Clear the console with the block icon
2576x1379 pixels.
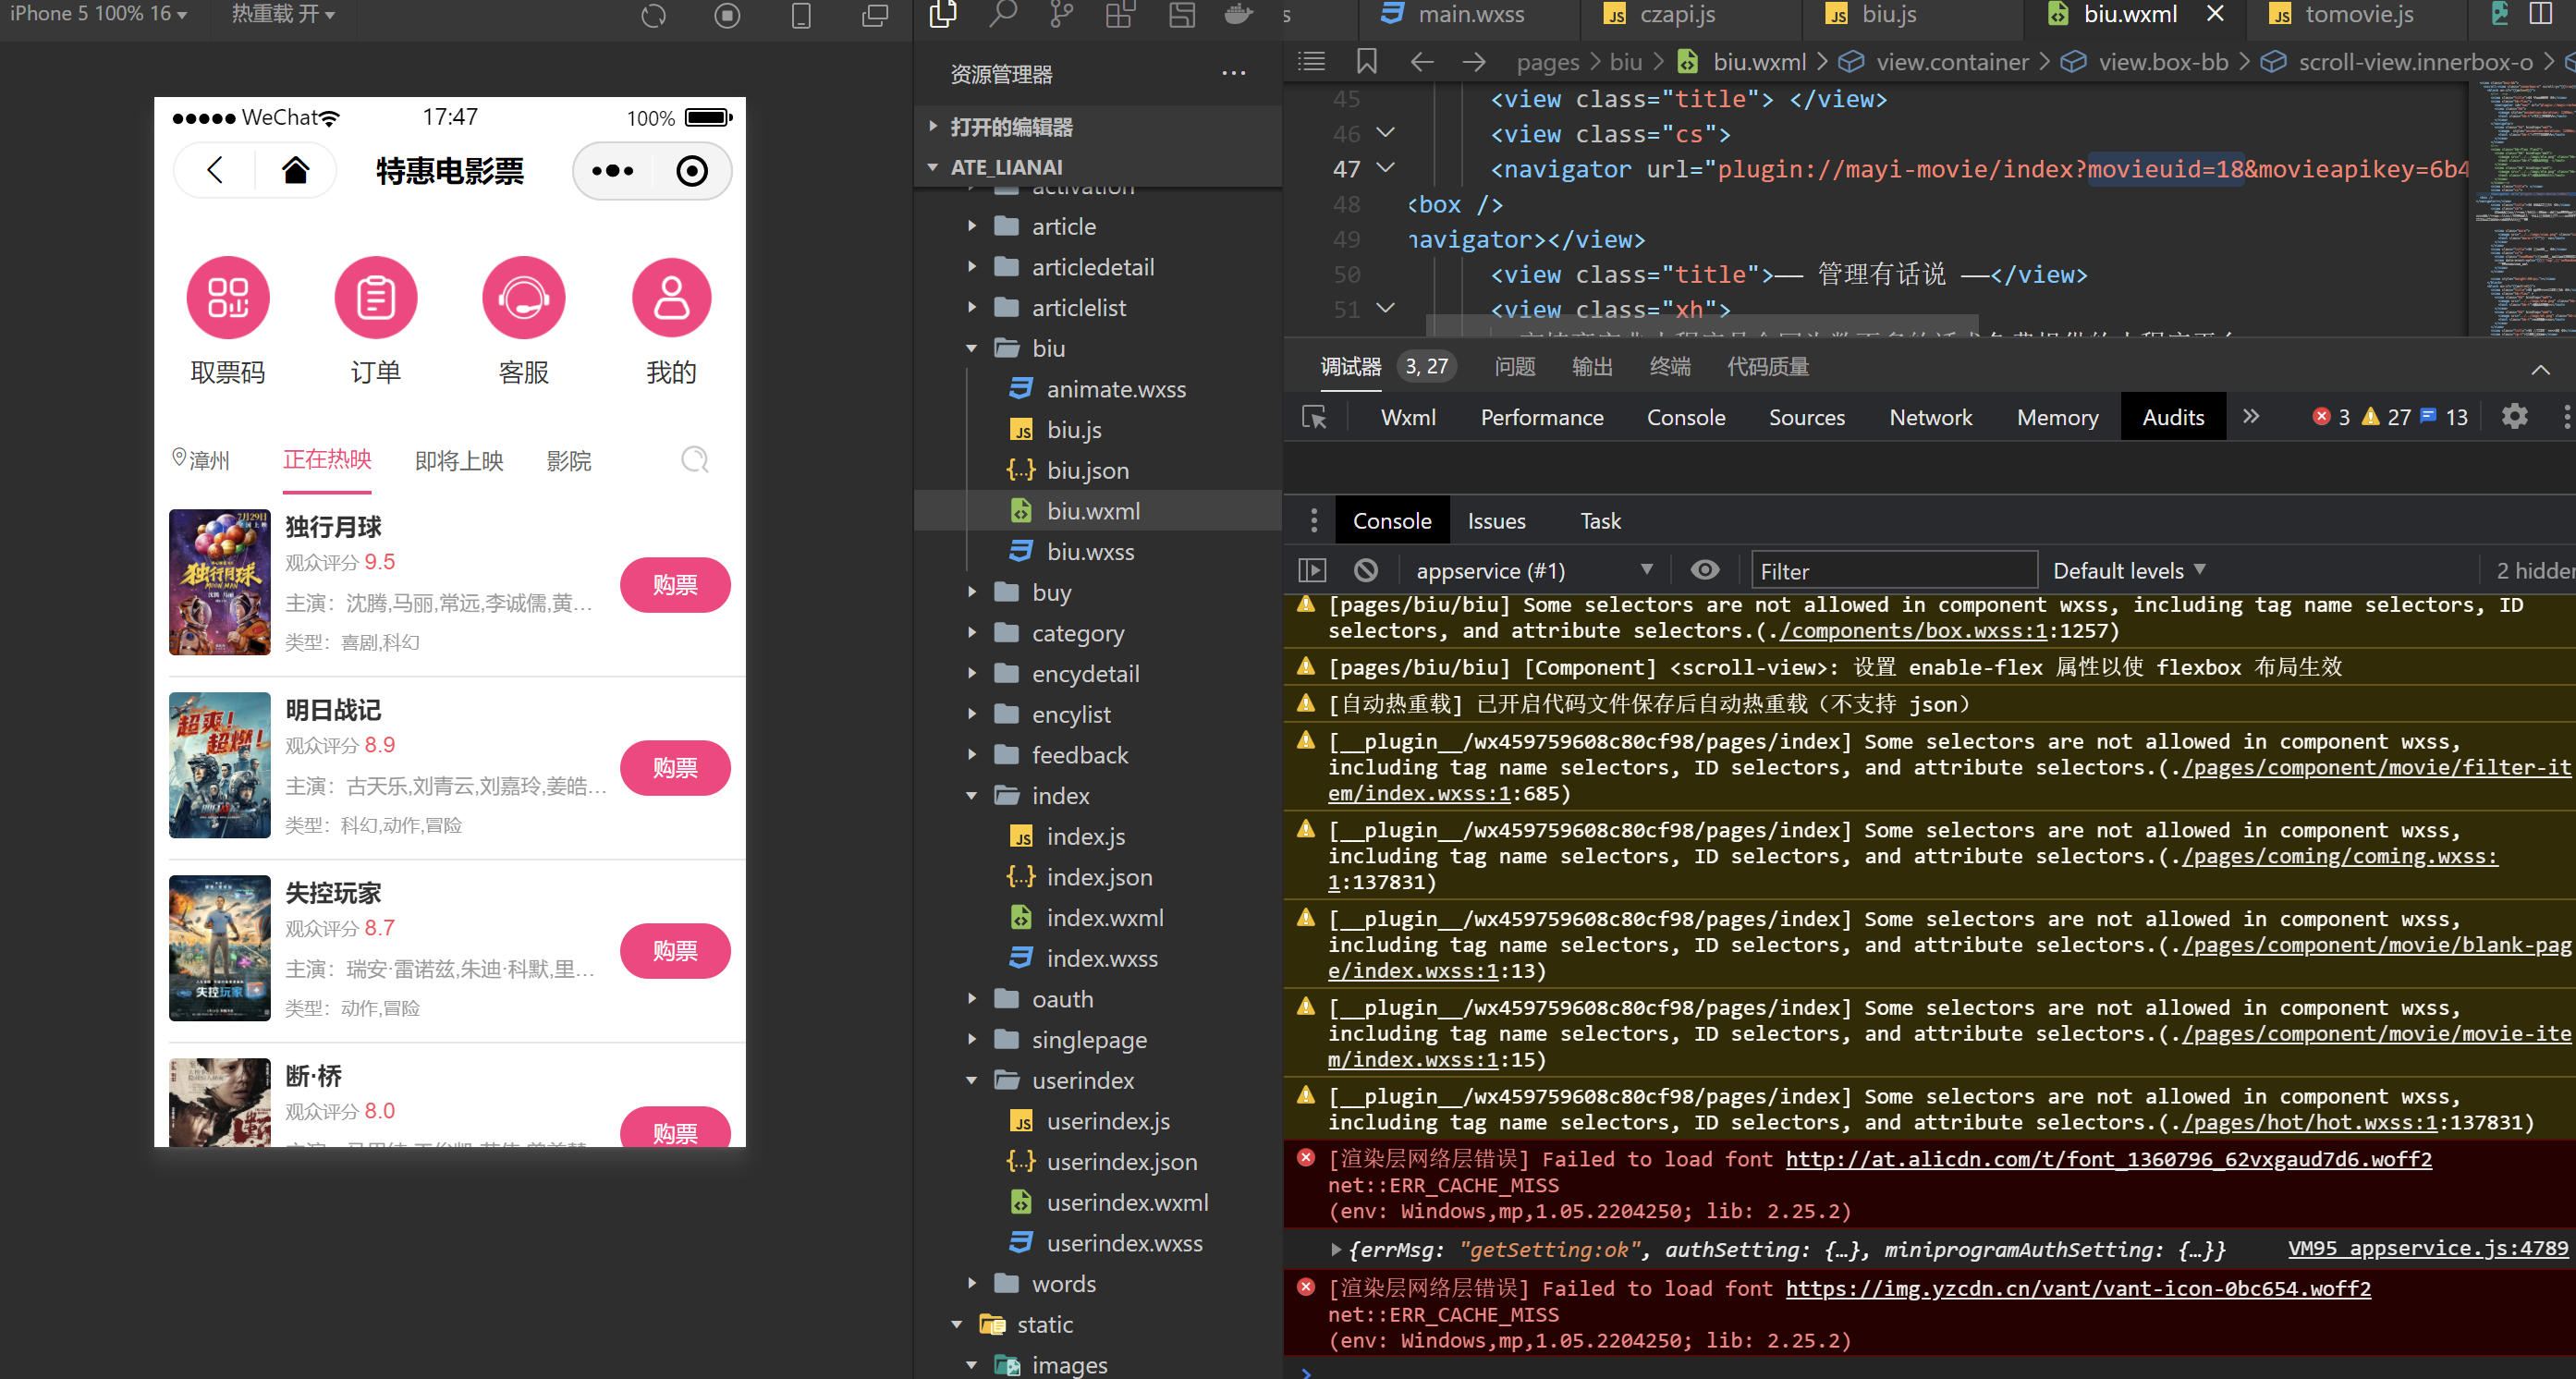1365,570
